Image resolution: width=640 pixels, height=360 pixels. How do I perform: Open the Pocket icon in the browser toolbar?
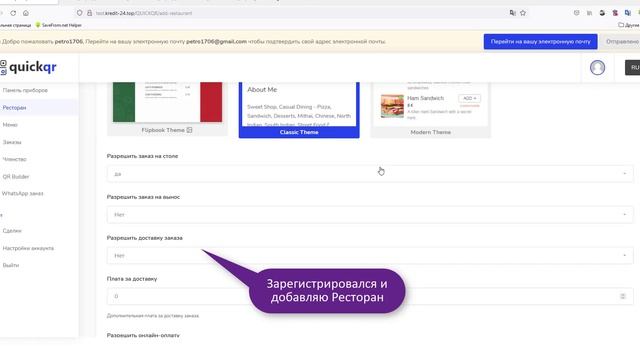(576, 13)
